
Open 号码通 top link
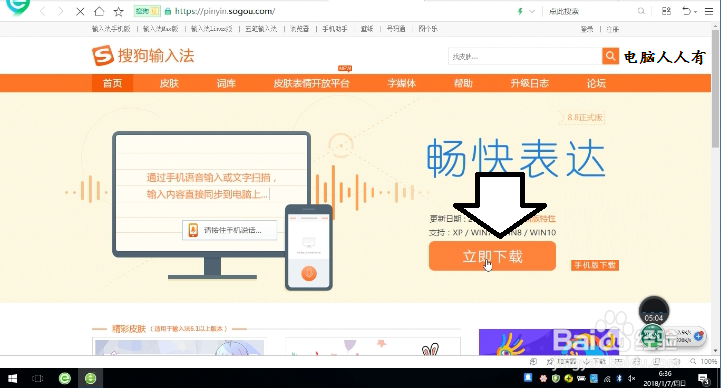pyautogui.click(x=396, y=29)
